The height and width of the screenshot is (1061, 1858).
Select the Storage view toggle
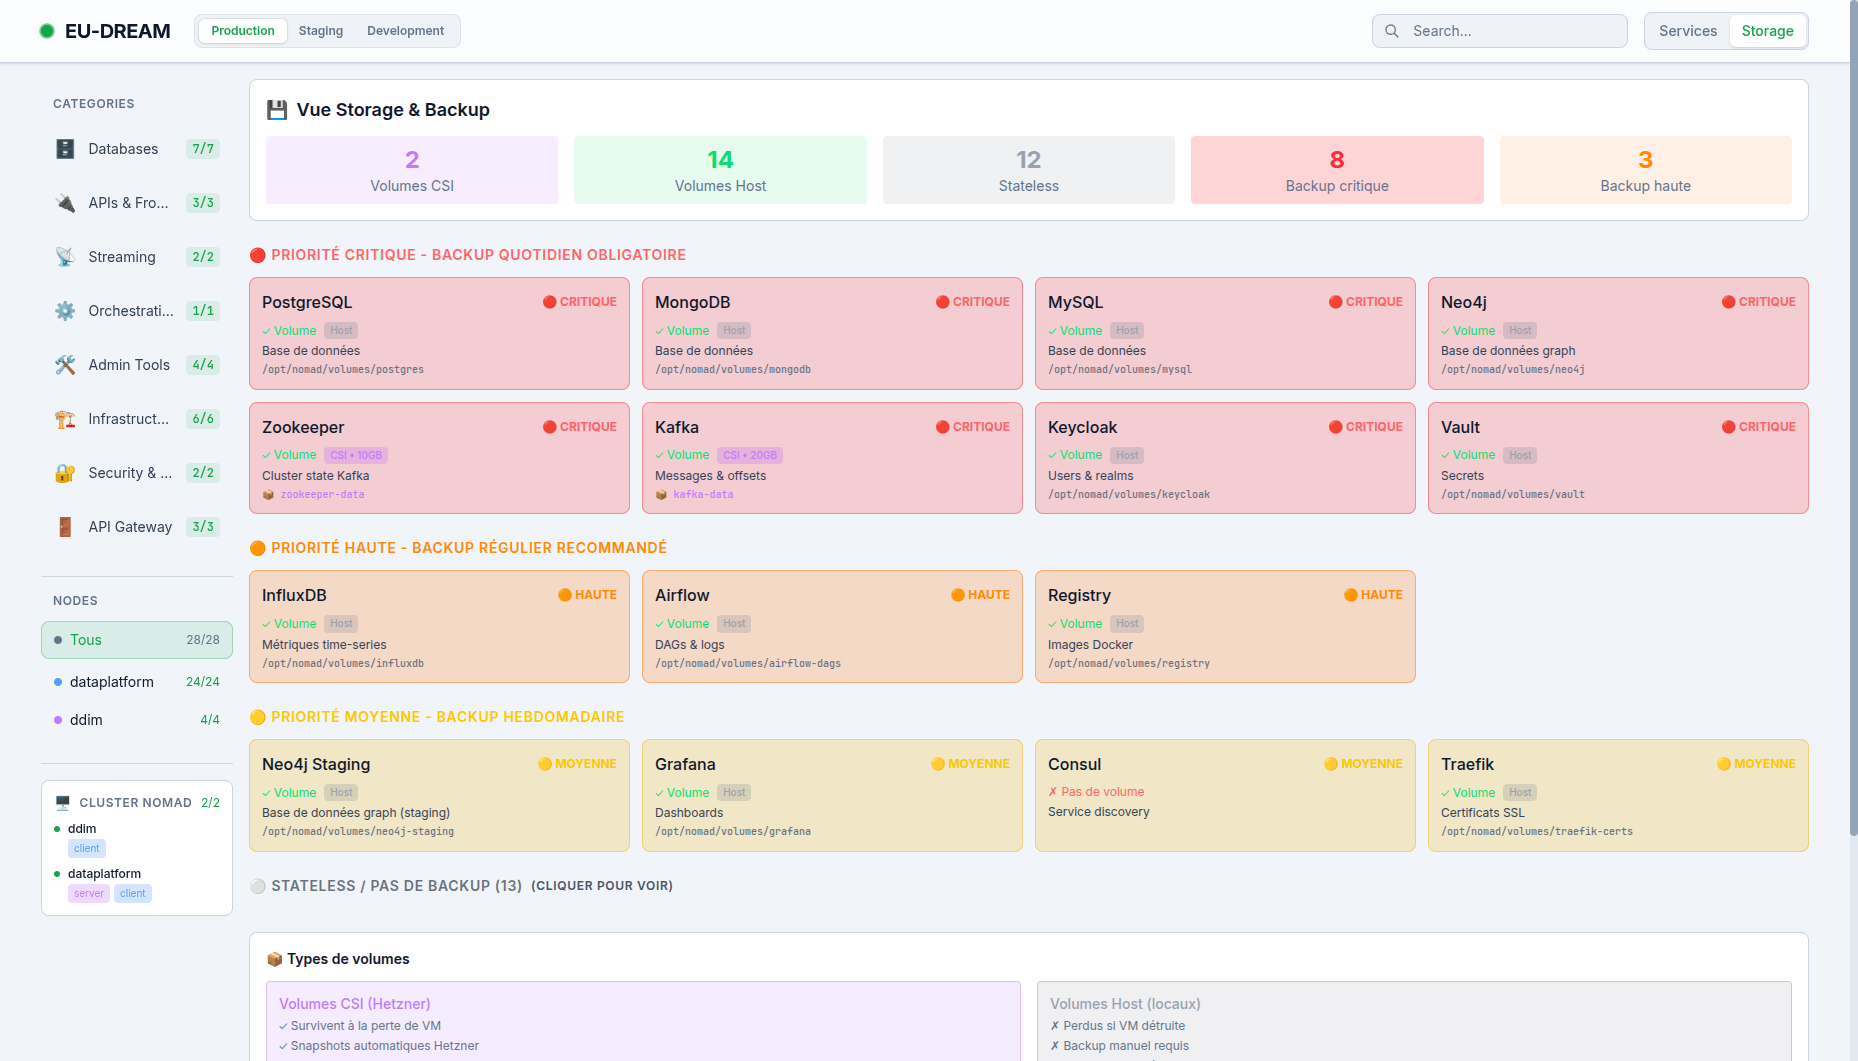pyautogui.click(x=1767, y=31)
